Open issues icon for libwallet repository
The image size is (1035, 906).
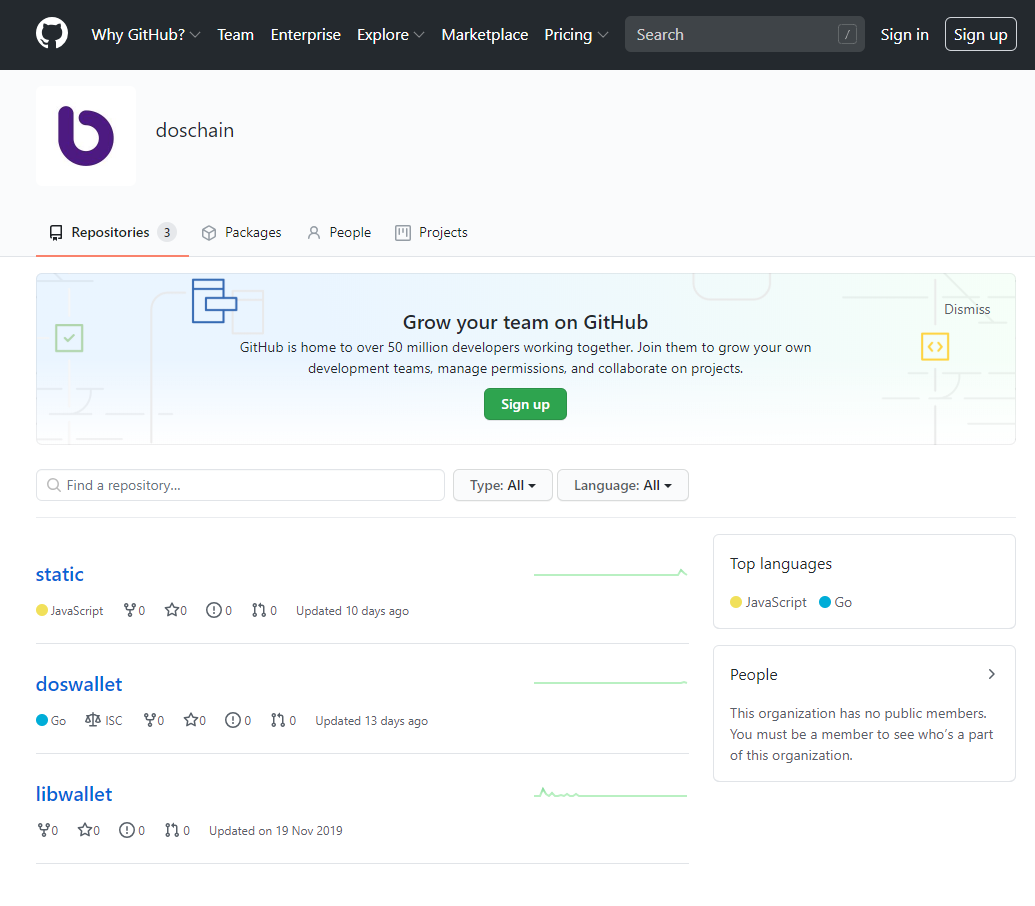click(x=127, y=830)
